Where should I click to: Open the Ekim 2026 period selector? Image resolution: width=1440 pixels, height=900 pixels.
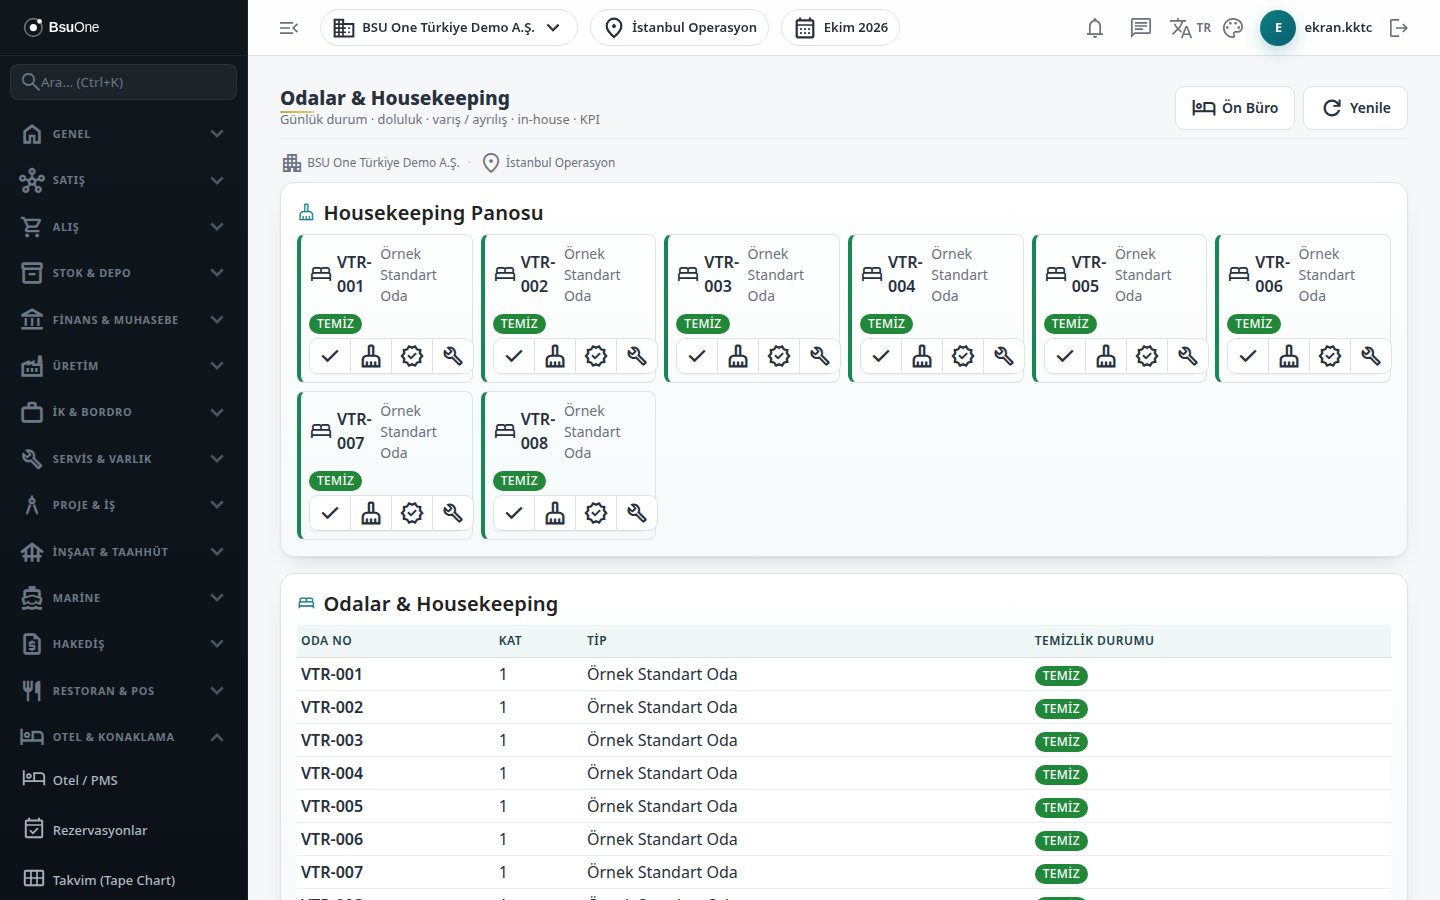click(x=841, y=28)
